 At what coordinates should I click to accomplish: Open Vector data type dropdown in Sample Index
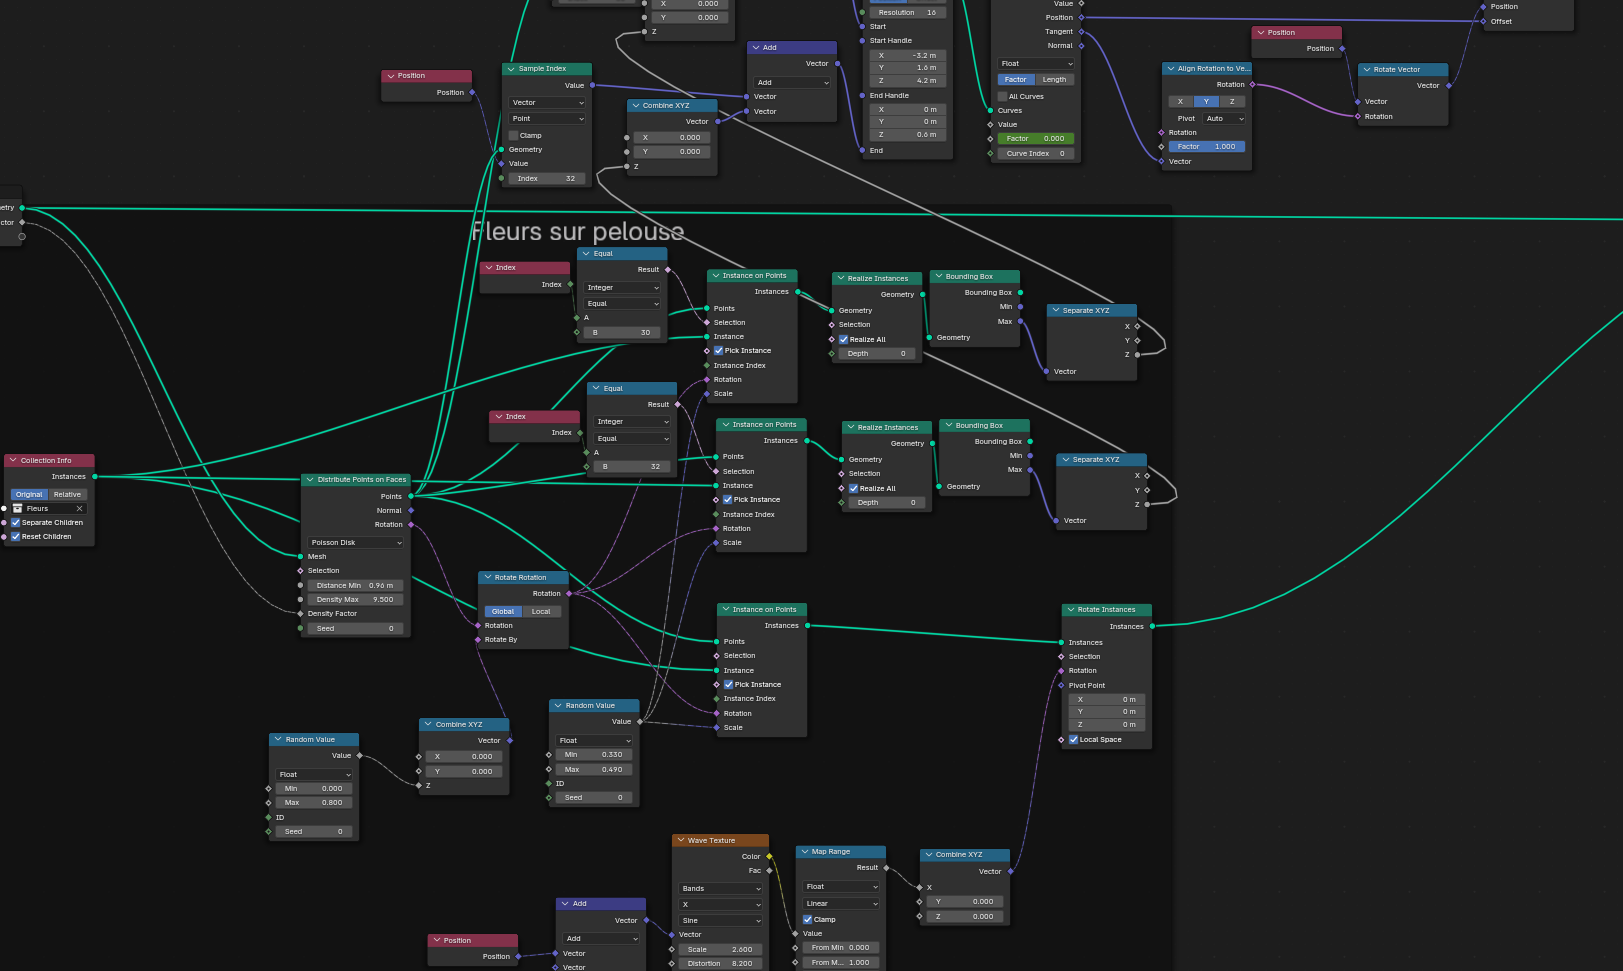547,102
